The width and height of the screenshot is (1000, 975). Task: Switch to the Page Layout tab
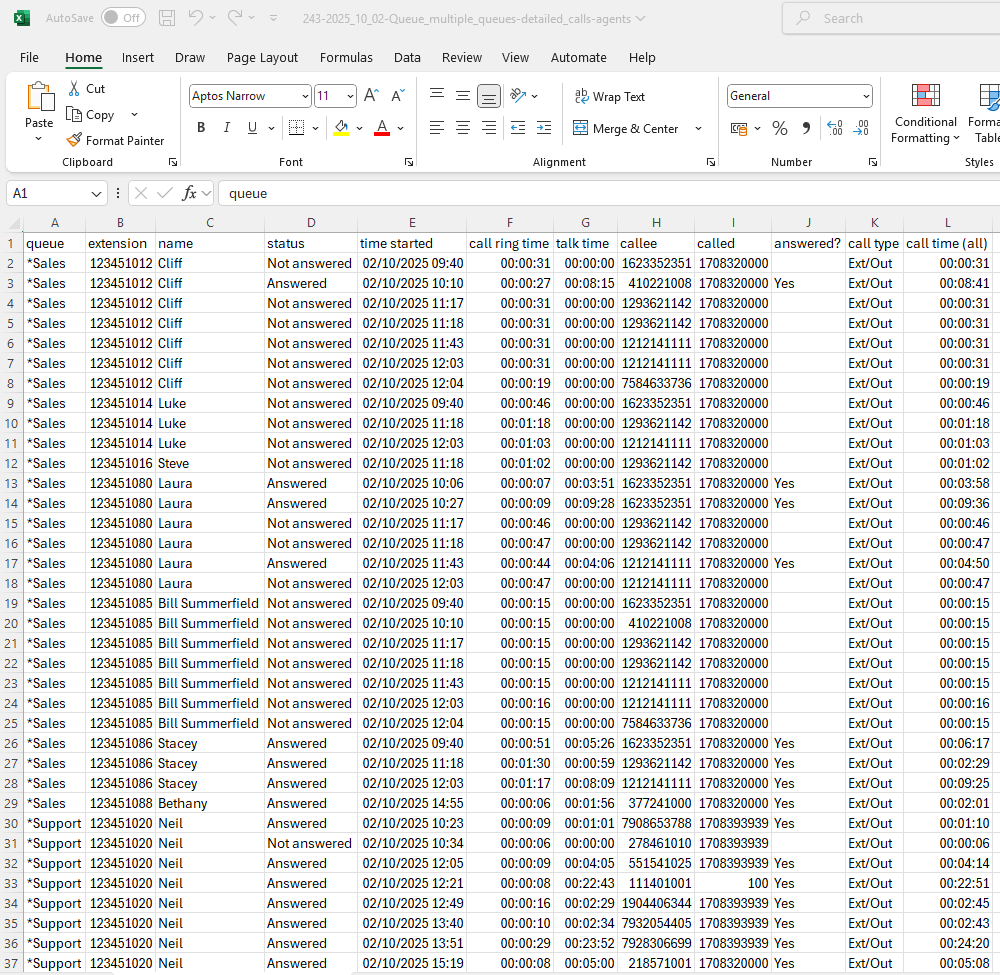[262, 58]
